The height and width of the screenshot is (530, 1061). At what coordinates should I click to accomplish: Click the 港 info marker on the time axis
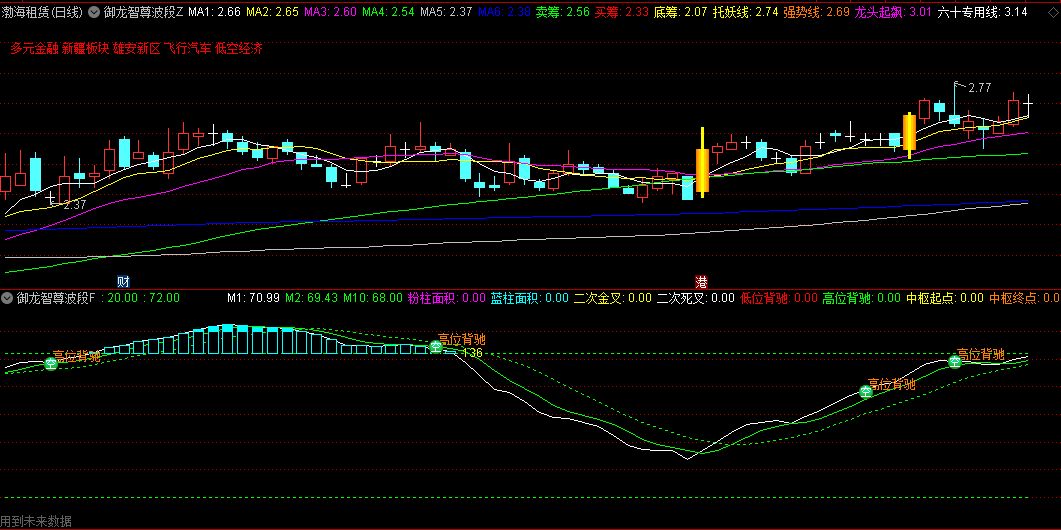(x=701, y=282)
